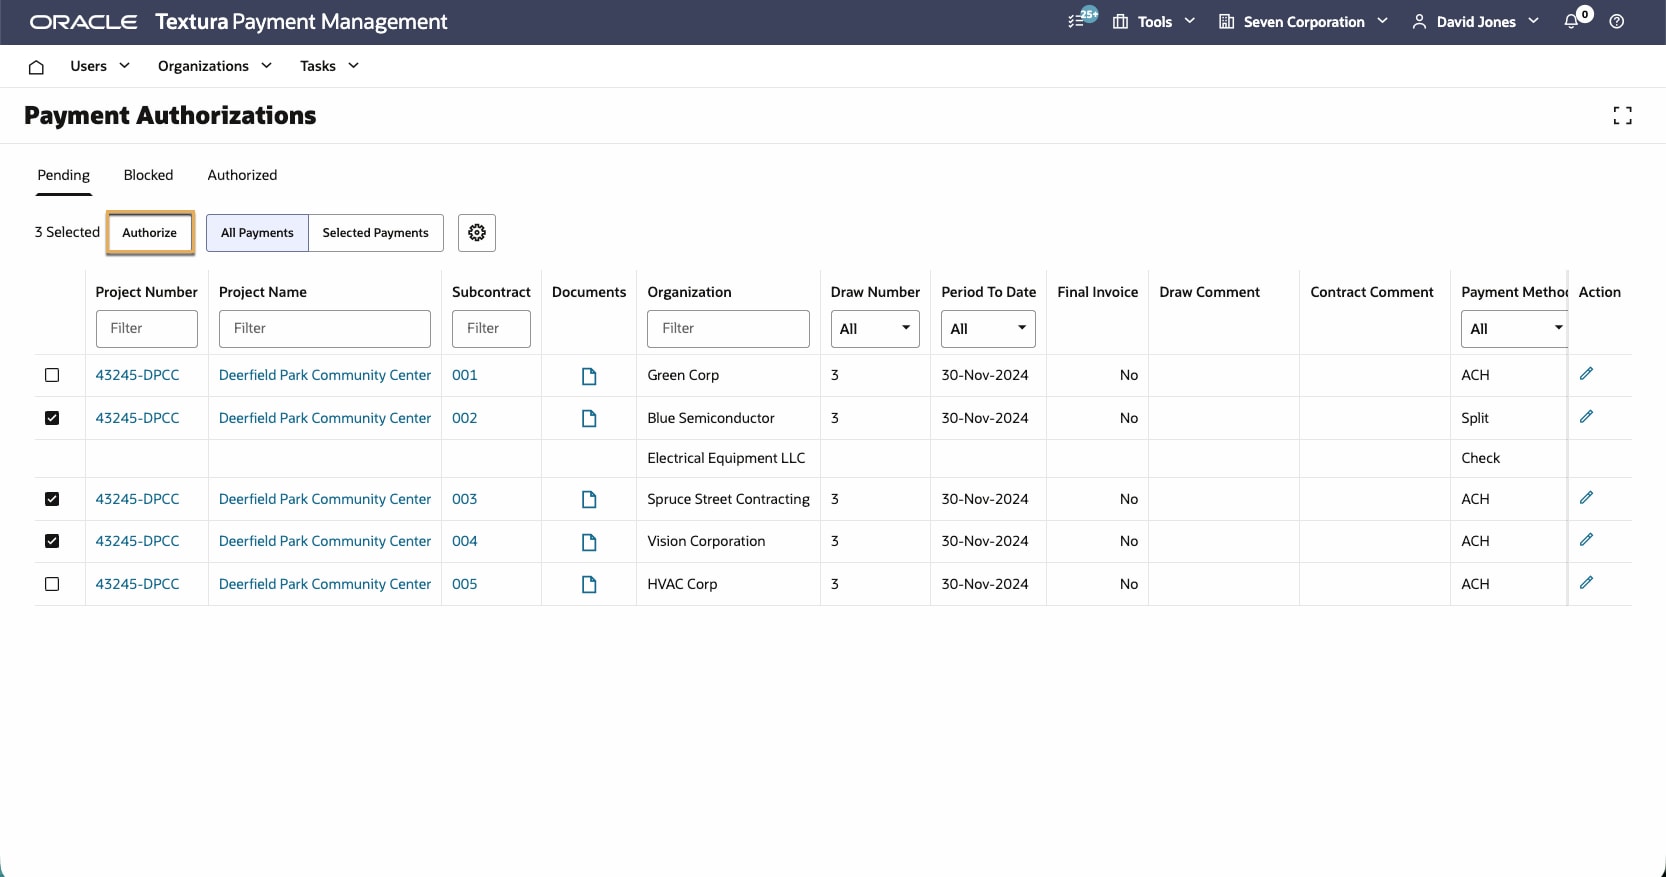This screenshot has height=877, width=1666.
Task: Click the Payment Authorizations page heading
Action: [x=170, y=116]
